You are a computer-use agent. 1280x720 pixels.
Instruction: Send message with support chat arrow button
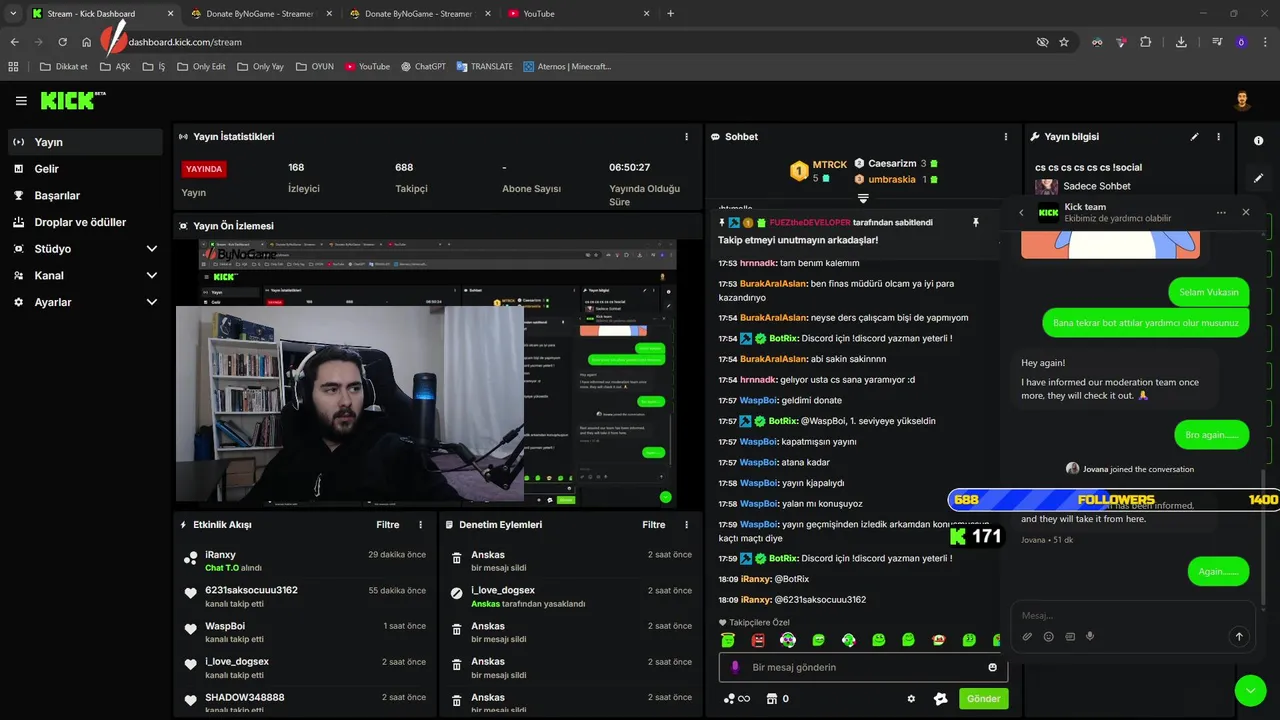click(x=1239, y=637)
